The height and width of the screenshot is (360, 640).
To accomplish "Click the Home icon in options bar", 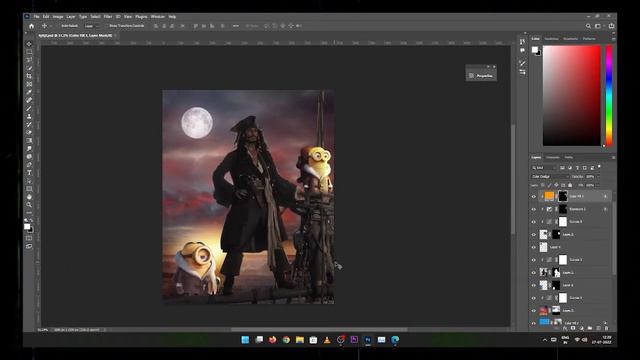I will (x=31, y=26).
